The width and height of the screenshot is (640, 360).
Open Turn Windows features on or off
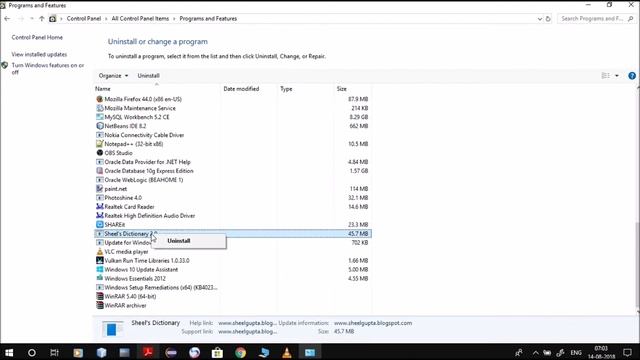point(48,68)
